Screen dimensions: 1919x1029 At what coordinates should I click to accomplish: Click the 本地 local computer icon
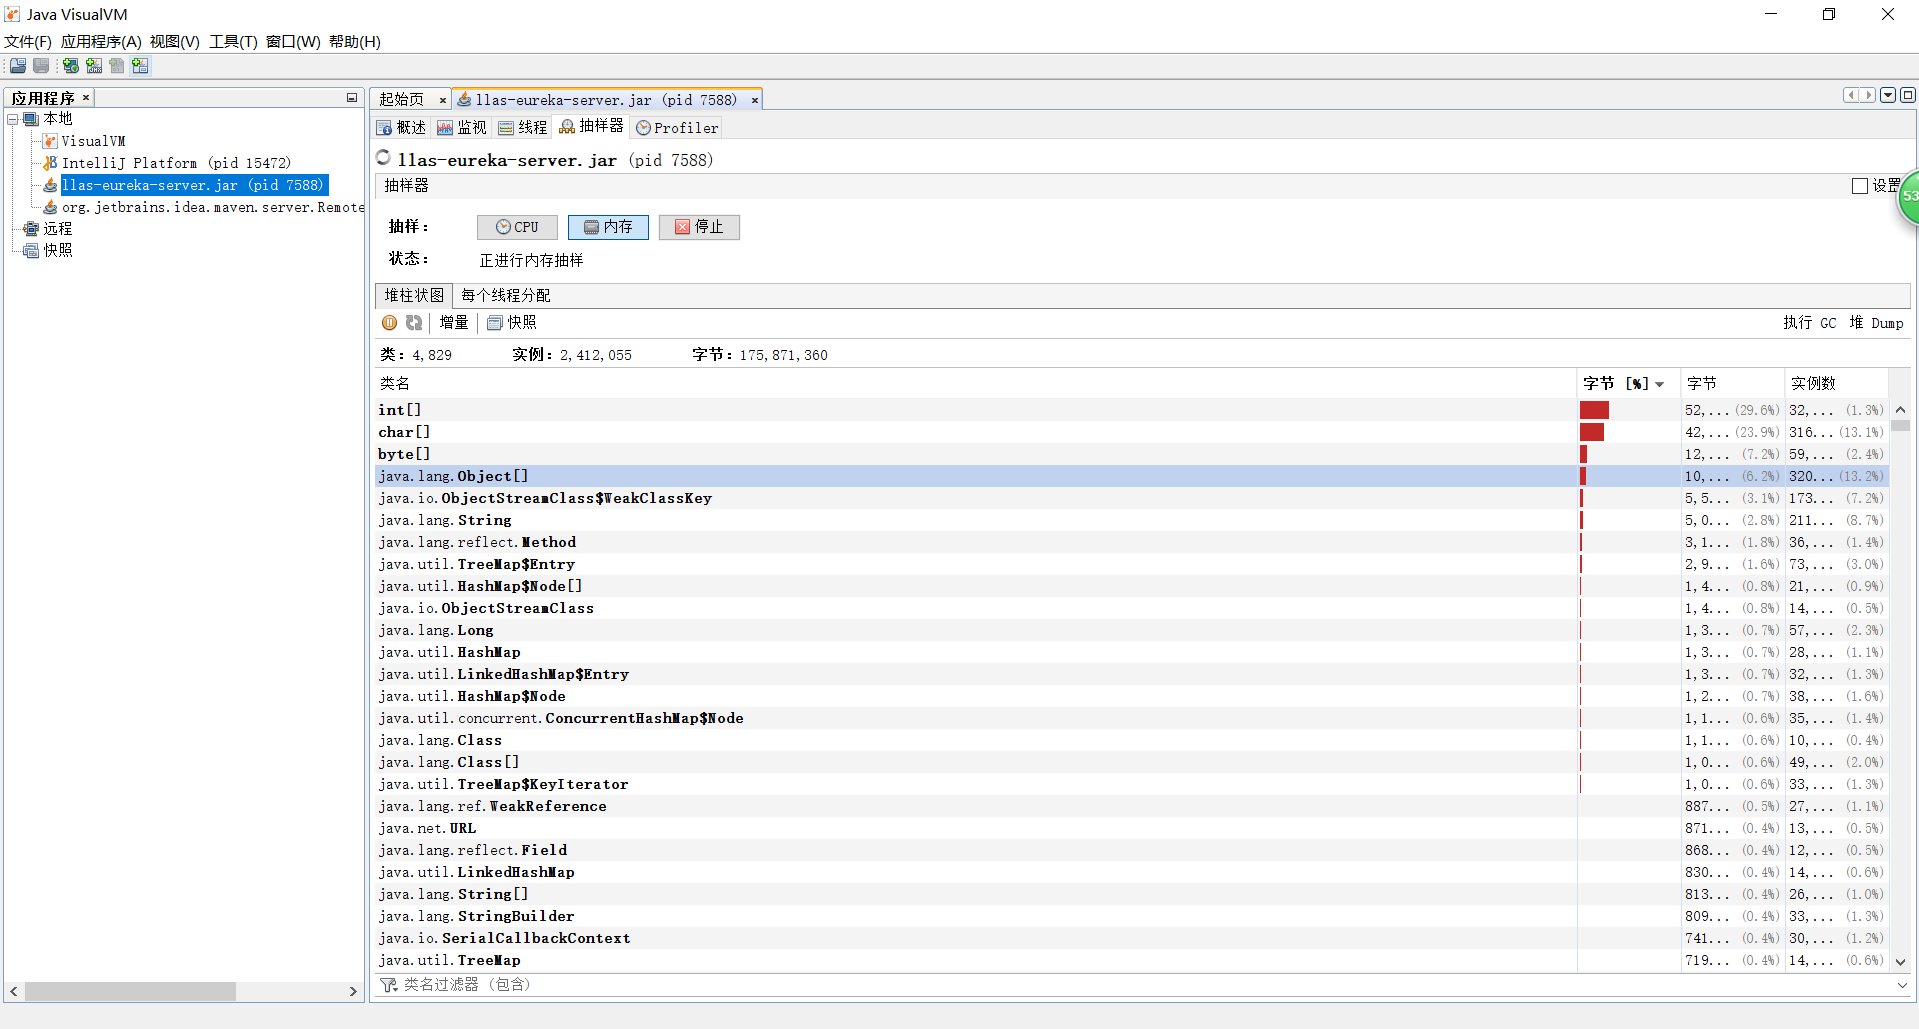(31, 119)
